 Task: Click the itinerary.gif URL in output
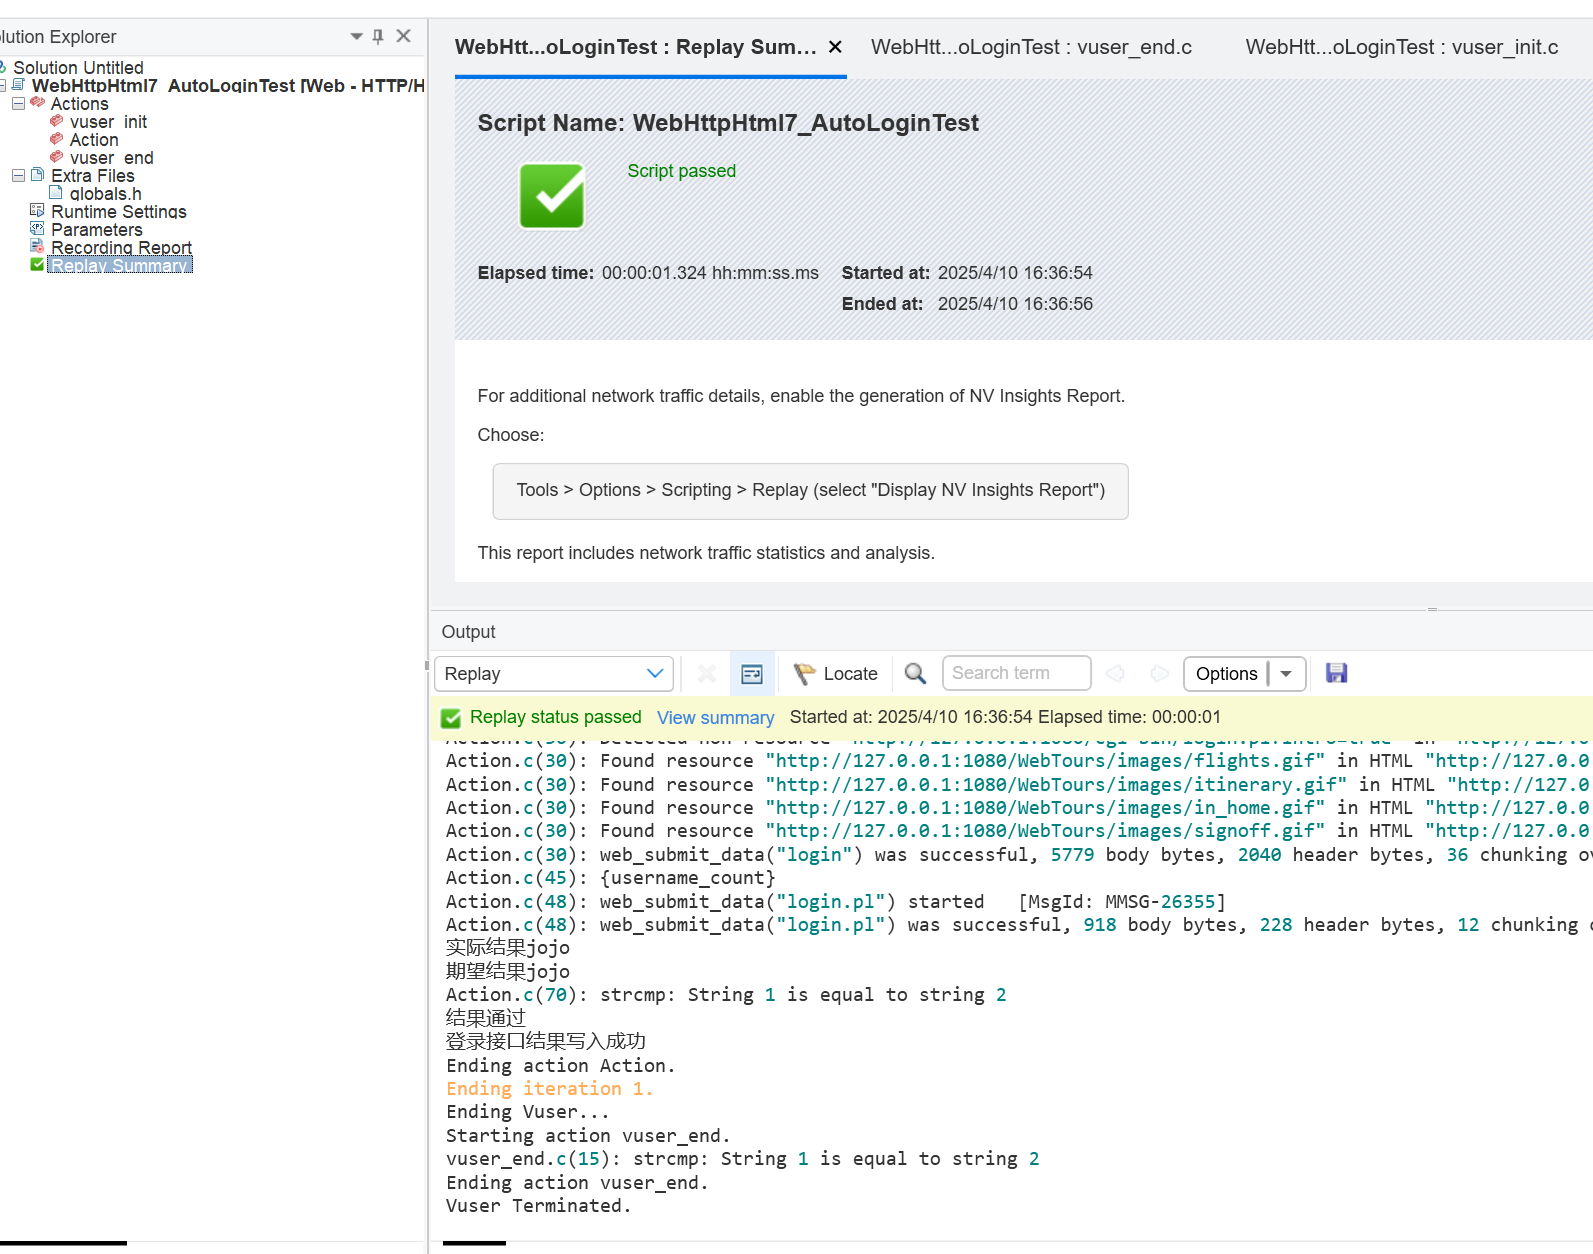[1056, 785]
